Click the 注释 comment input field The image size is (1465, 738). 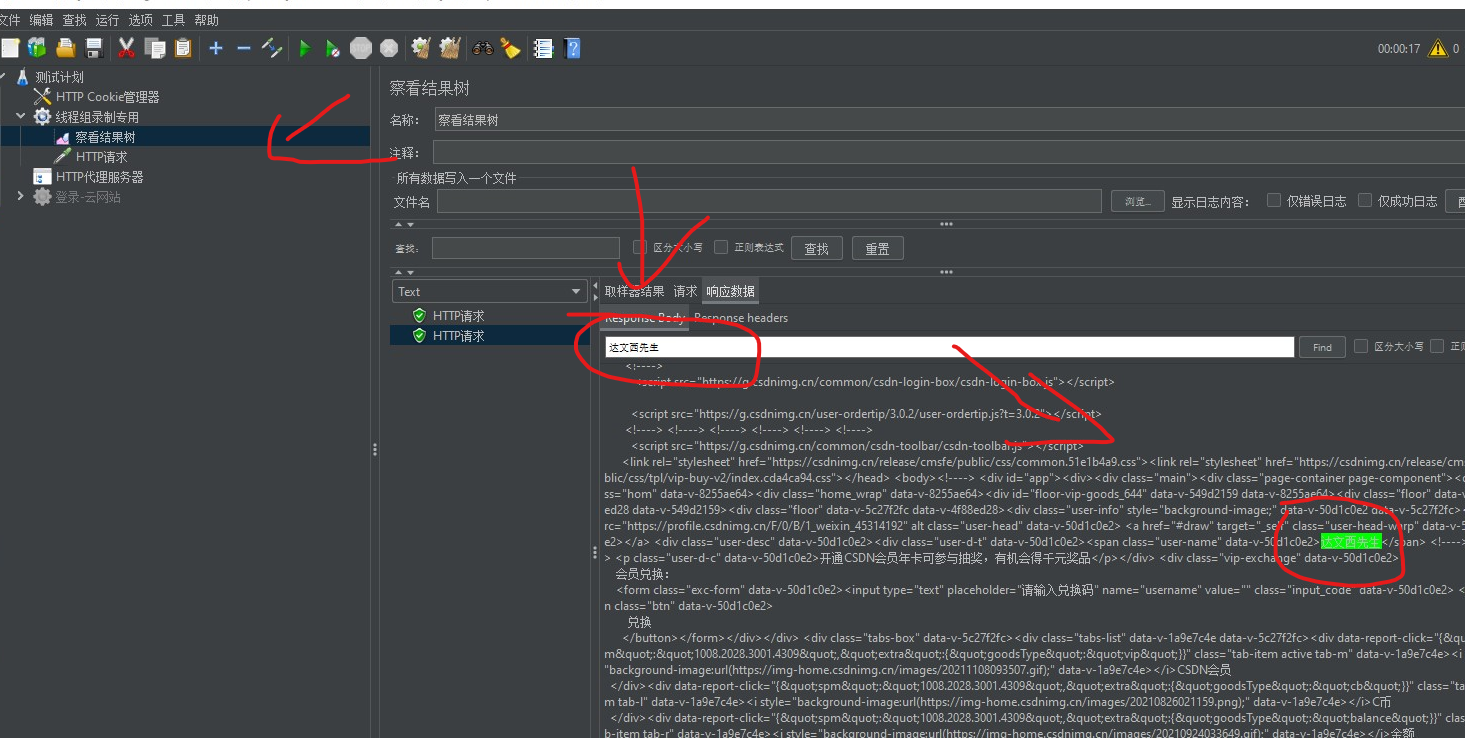tap(950, 152)
